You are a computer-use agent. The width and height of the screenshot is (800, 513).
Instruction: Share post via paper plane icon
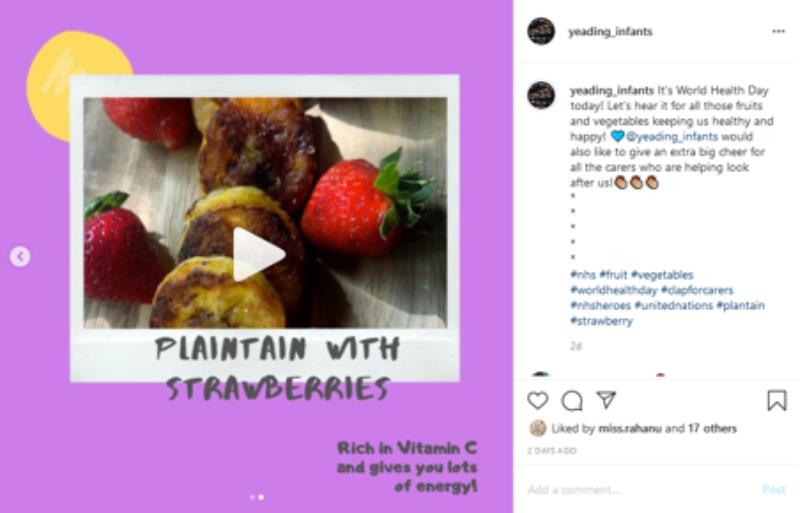pos(606,400)
